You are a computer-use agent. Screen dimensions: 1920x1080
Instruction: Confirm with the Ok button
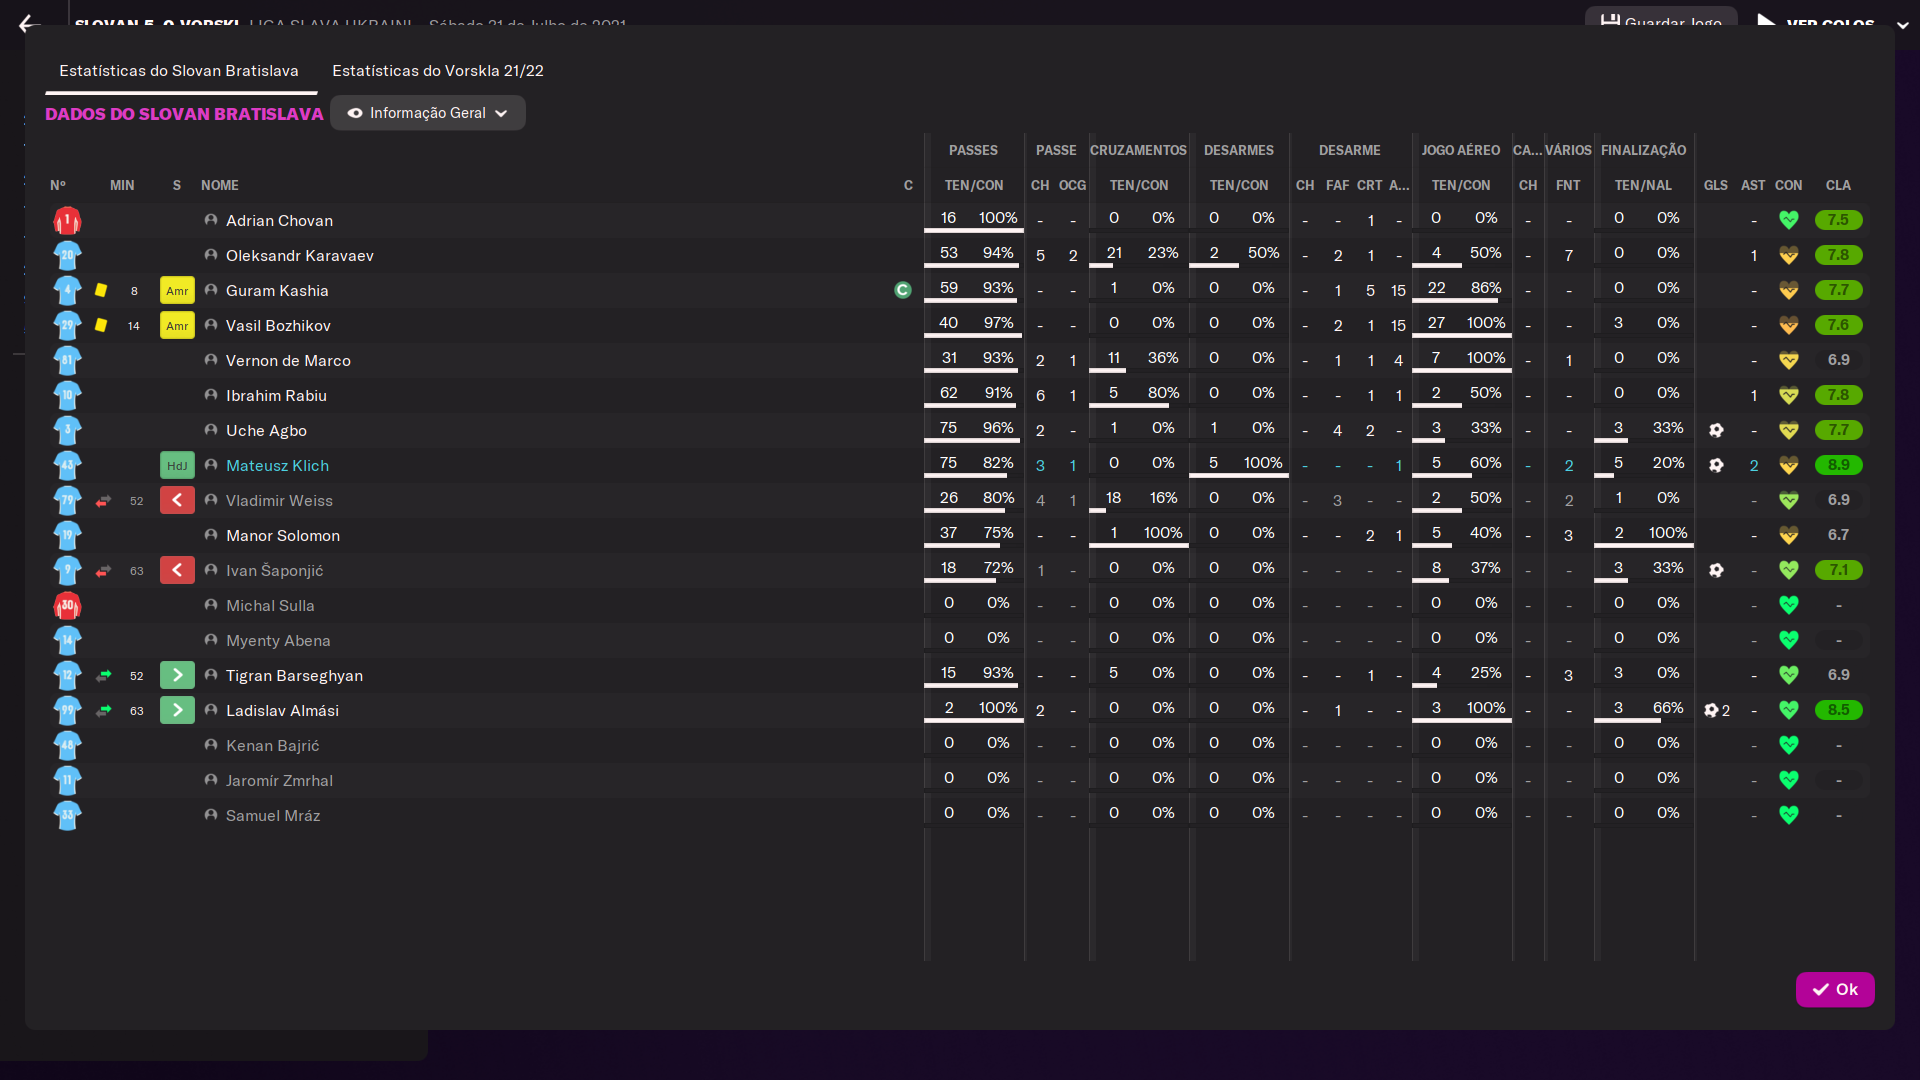pos(1835,989)
